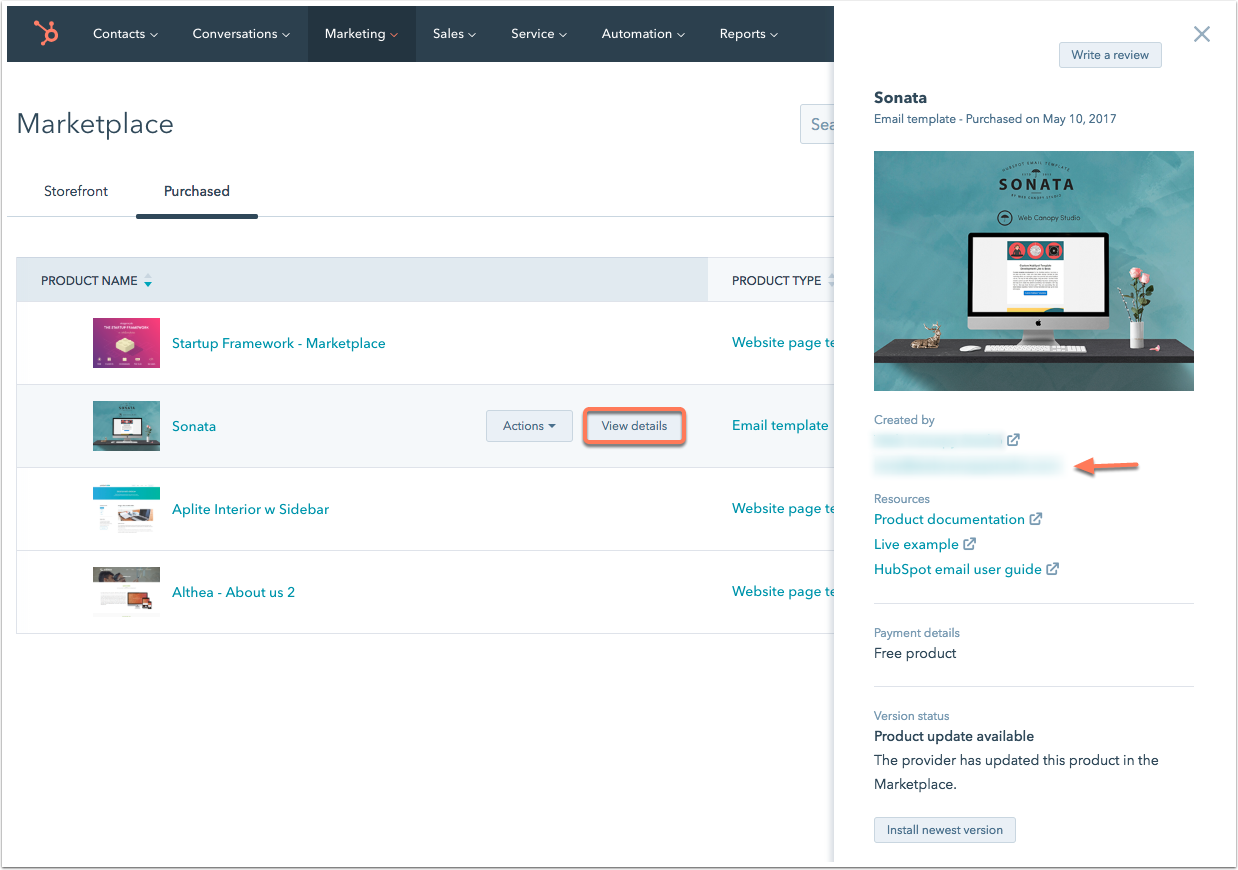This screenshot has height=870, width=1238.
Task: Click the blurred creator email link
Action: pos(967,465)
